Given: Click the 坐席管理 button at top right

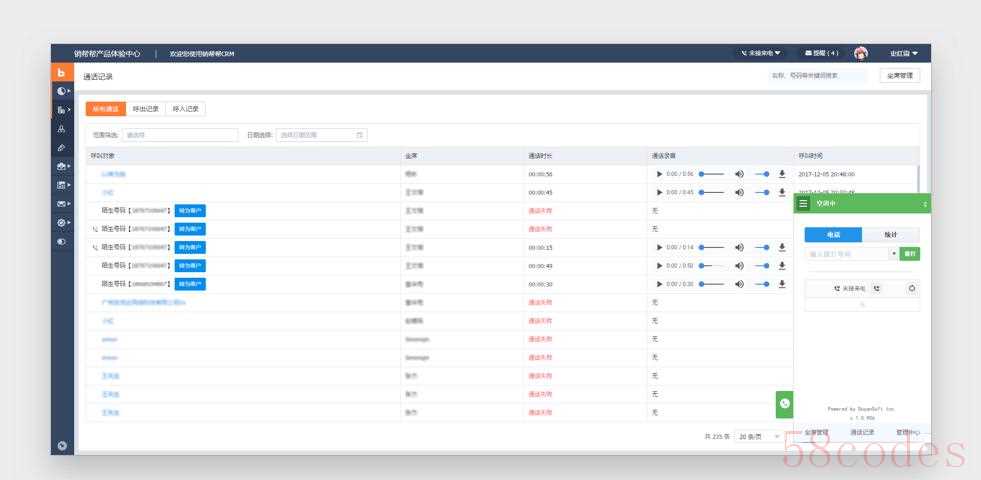Looking at the screenshot, I should click(900, 76).
